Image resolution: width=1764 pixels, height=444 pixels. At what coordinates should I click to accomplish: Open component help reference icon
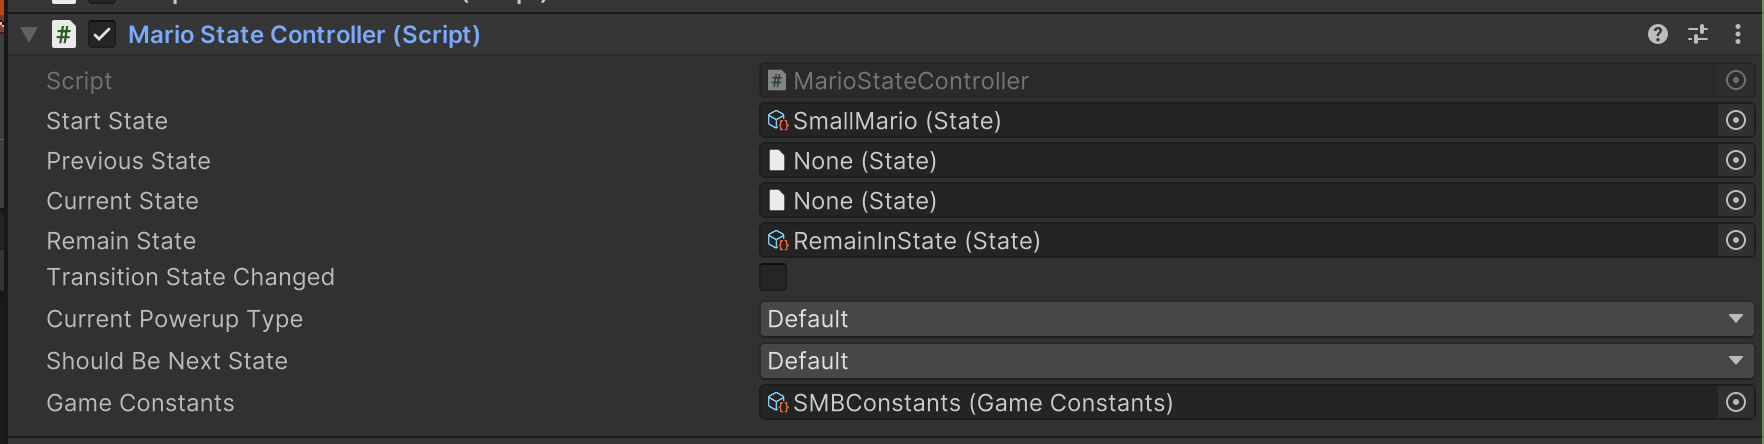[x=1658, y=35]
